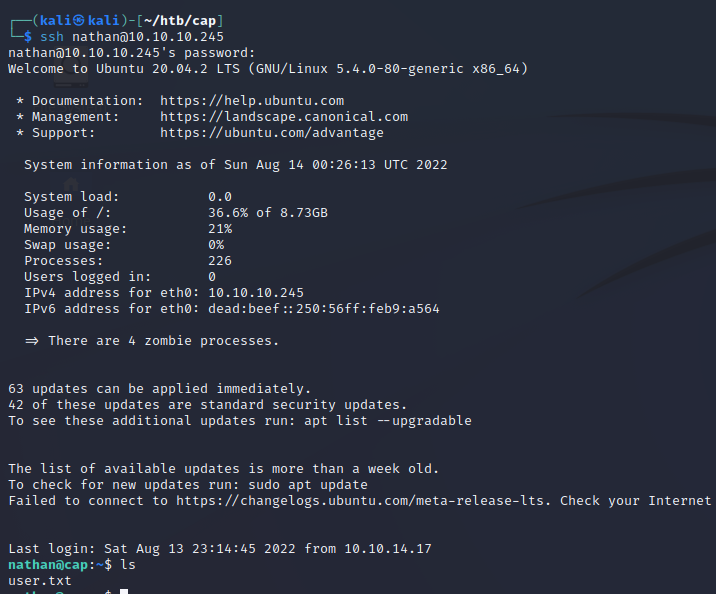Screen dimensions: 716x594
Task: Open the changelogs.ubuntu.com meta-release-lts URL
Action: [x=359, y=501]
